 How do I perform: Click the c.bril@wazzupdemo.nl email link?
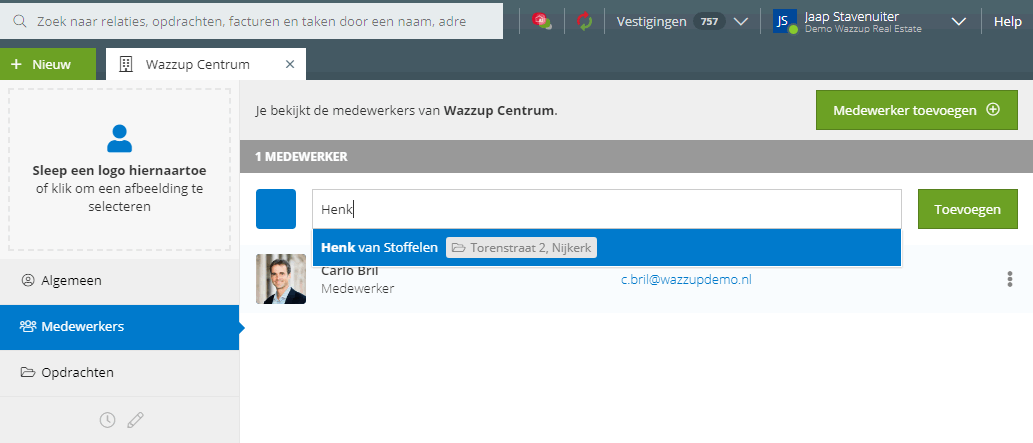point(686,280)
